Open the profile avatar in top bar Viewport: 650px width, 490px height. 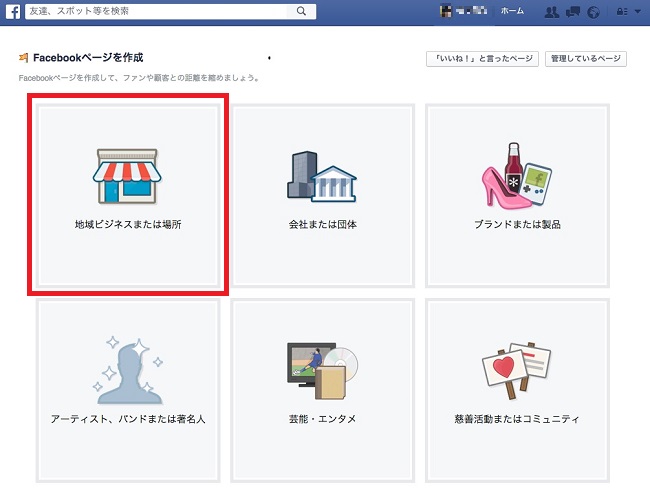(445, 11)
